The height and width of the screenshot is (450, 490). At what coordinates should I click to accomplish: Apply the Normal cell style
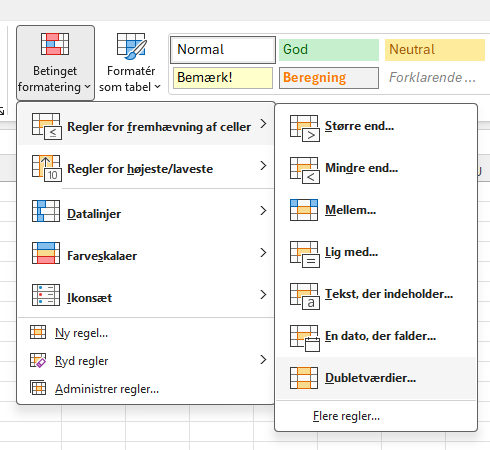click(223, 50)
